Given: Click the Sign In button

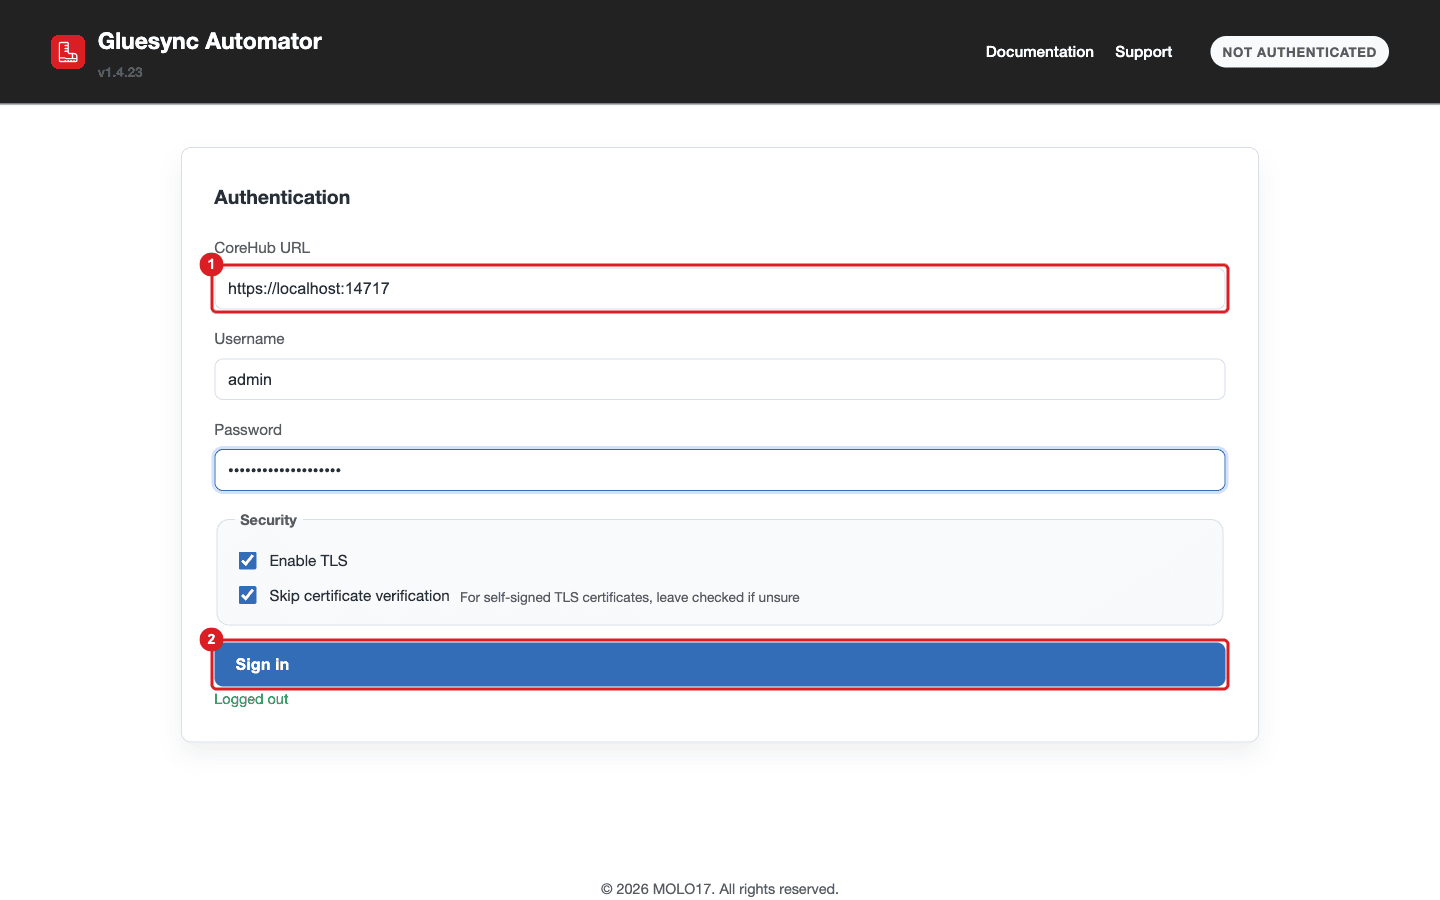Looking at the screenshot, I should tap(720, 665).
